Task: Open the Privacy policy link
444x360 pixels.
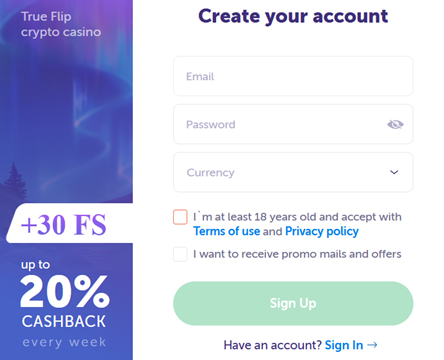Action: [x=322, y=231]
